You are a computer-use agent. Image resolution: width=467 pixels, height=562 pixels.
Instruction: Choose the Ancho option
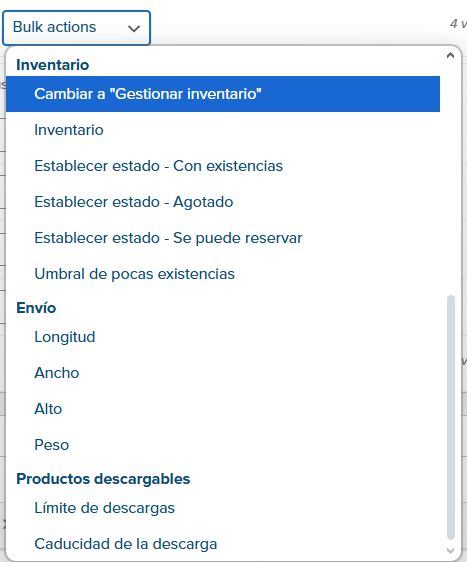tap(223, 373)
